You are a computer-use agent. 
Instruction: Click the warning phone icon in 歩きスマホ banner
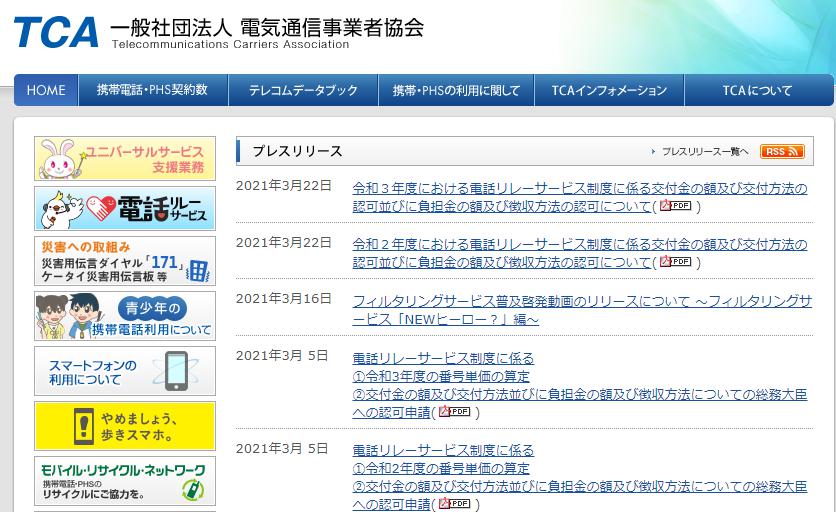[x=84, y=427]
